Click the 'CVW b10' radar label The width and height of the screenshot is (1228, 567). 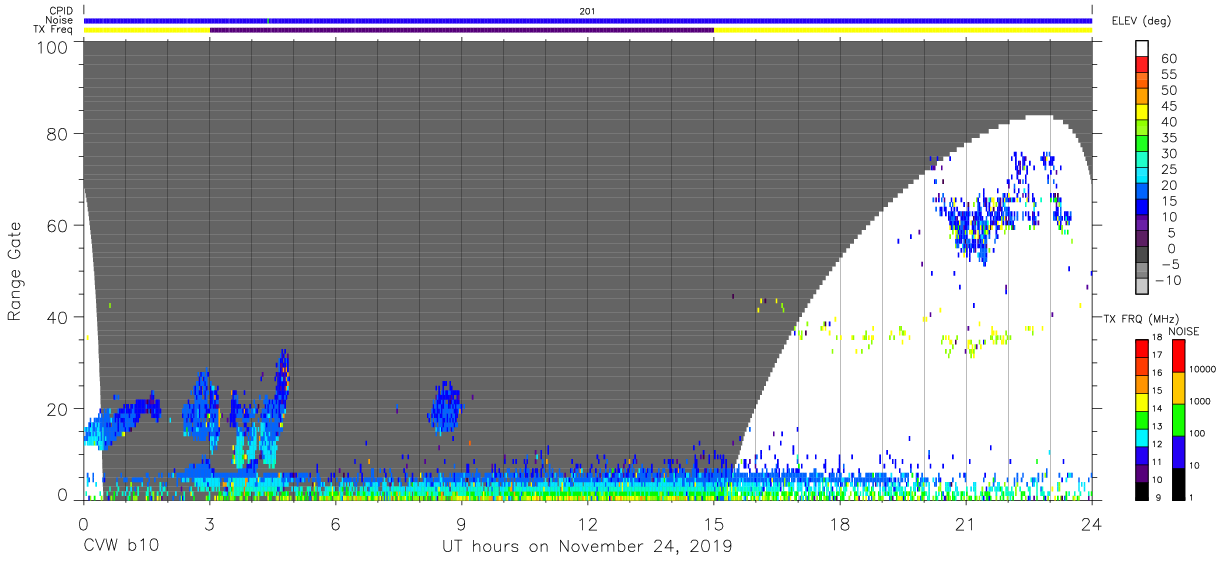point(120,546)
